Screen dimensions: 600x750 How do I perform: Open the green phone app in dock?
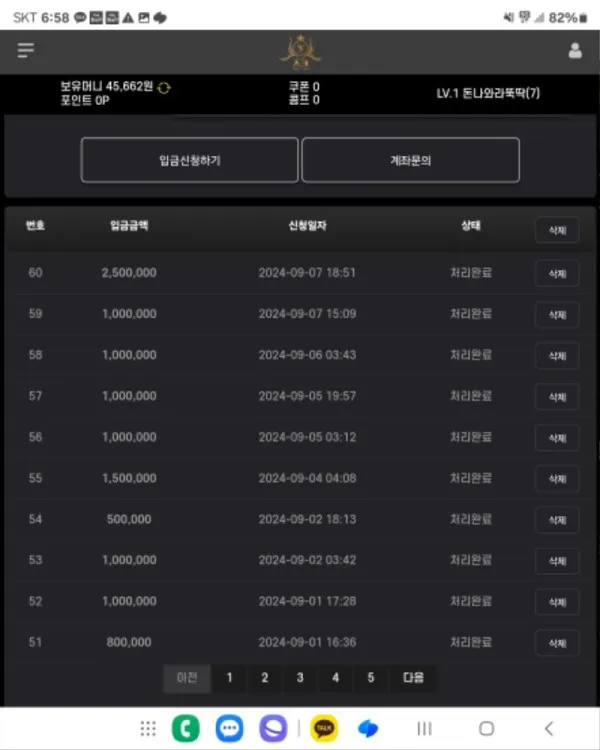(x=186, y=728)
